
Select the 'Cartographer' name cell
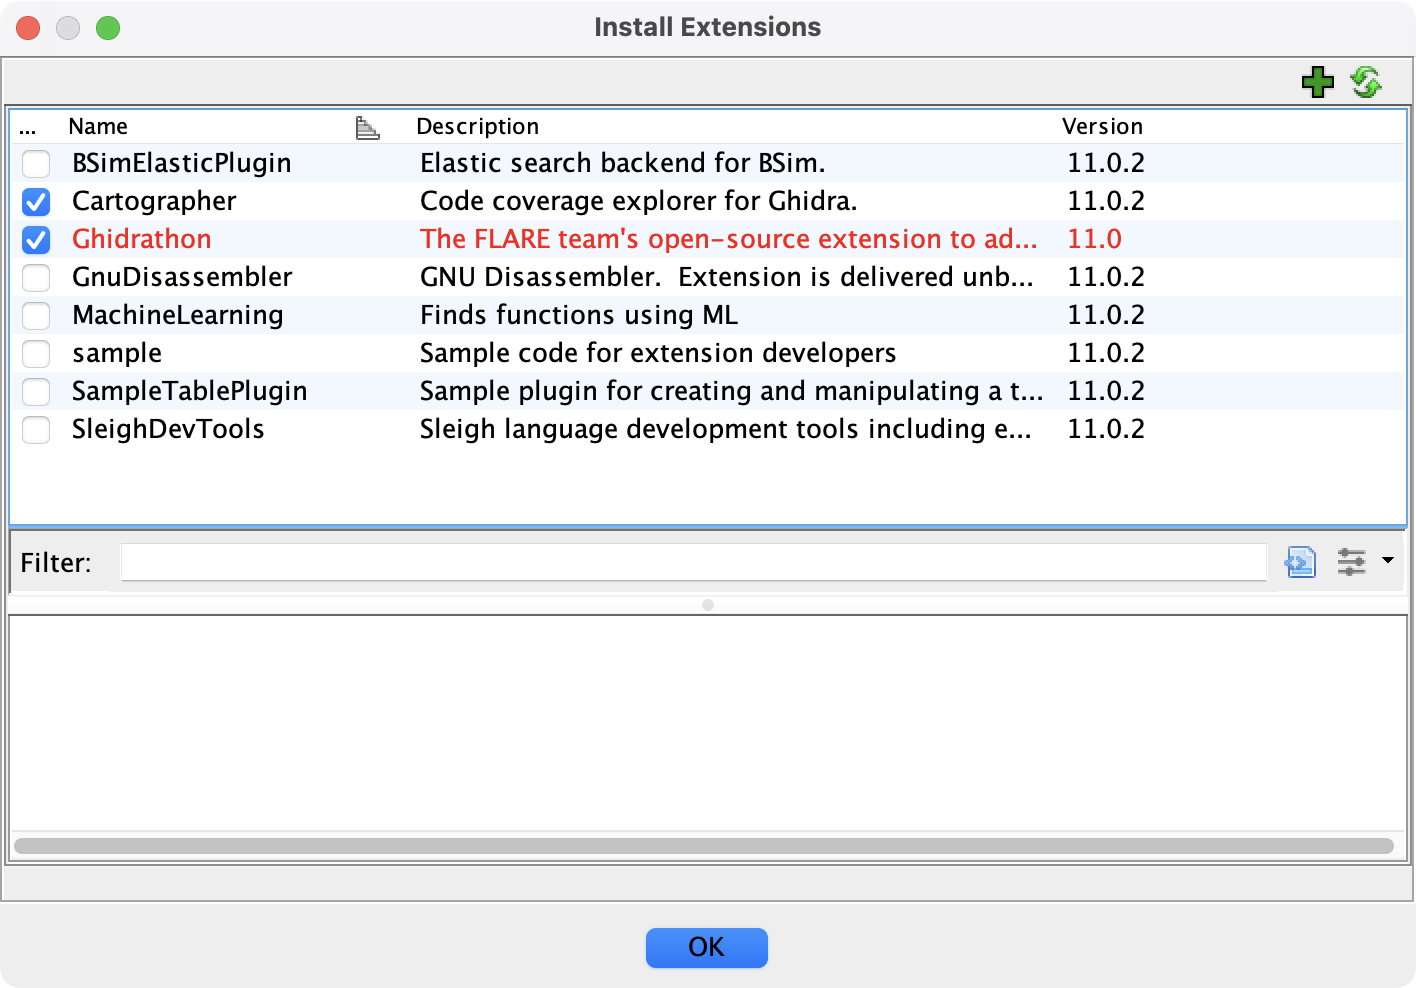tap(154, 201)
